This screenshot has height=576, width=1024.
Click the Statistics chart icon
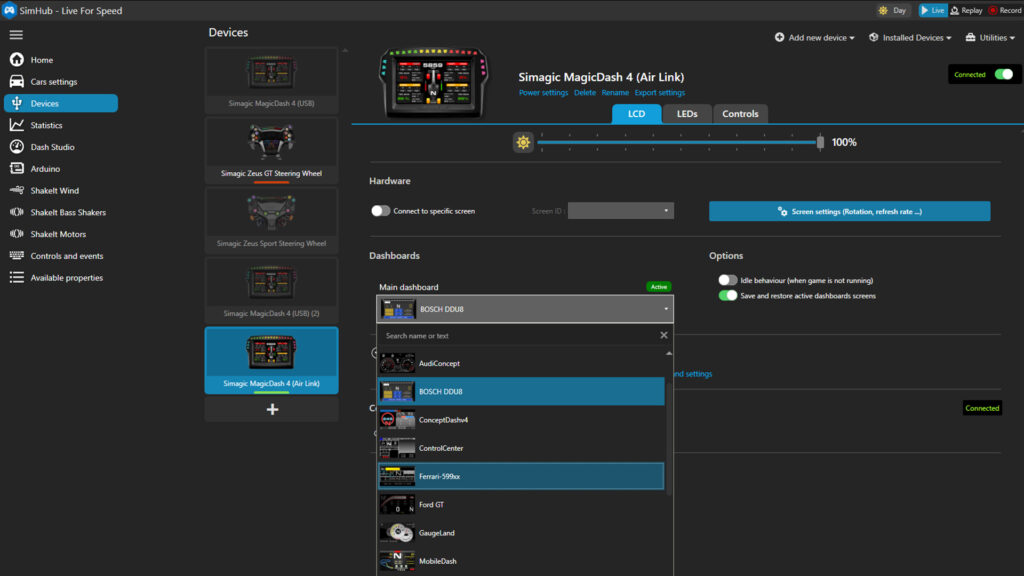16,125
